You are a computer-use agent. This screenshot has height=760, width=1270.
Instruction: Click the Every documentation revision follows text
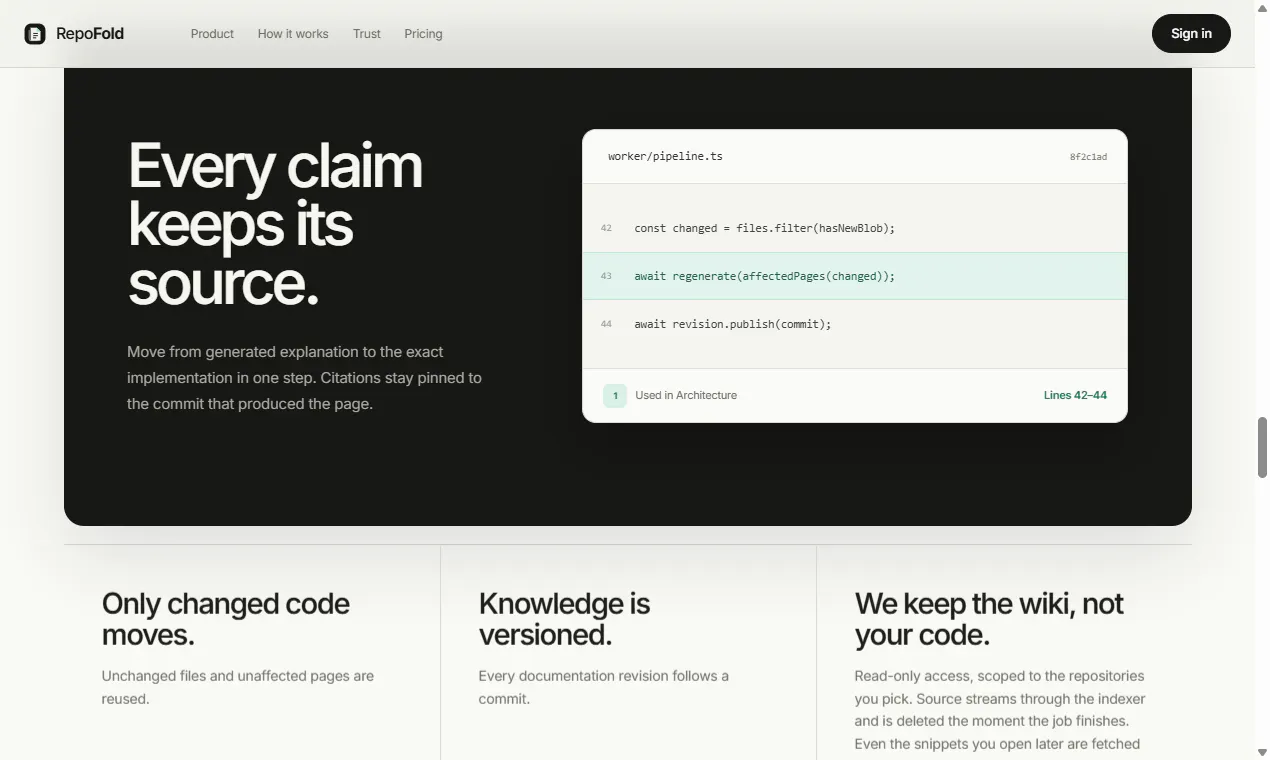[604, 687]
